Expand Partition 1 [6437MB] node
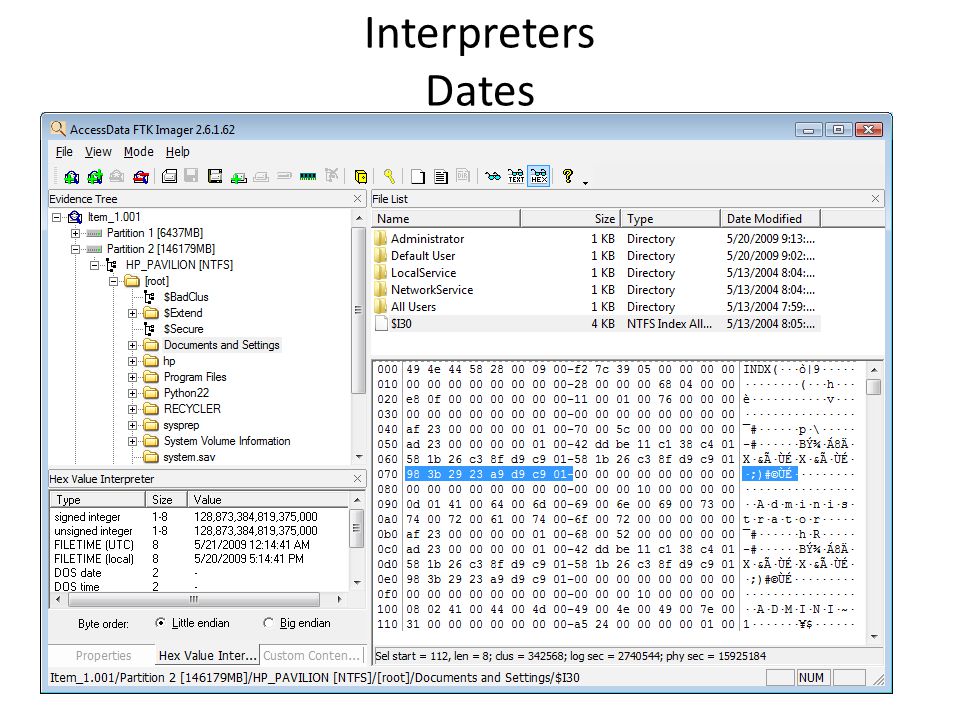This screenshot has width=960, height=720. [x=75, y=233]
